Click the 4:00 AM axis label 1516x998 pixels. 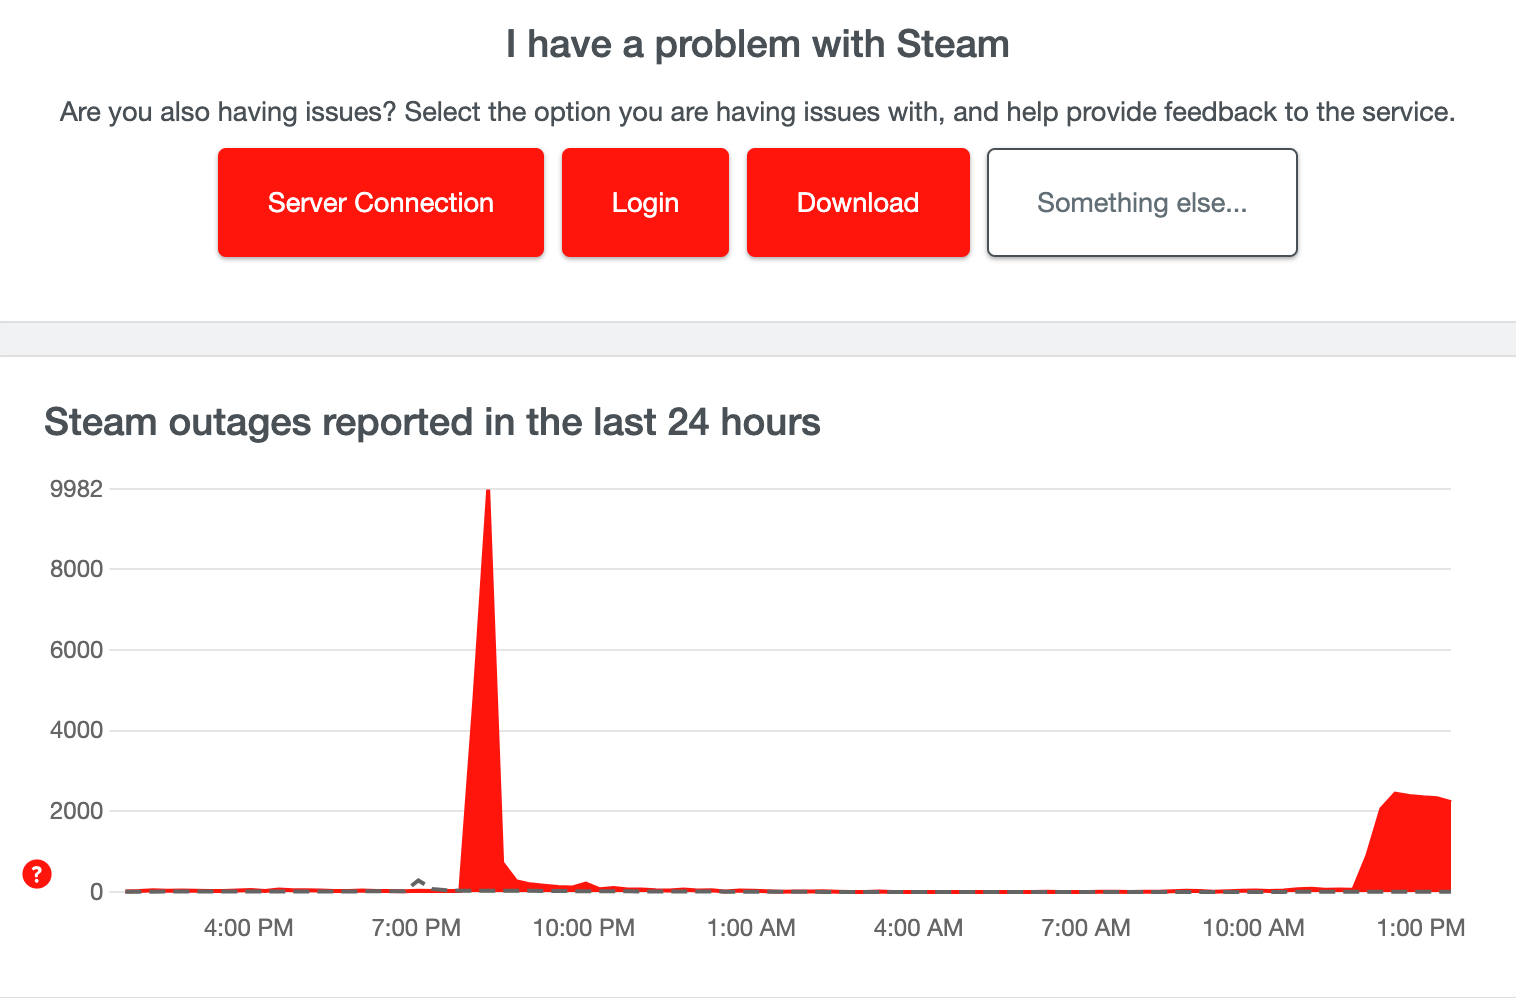[917, 927]
